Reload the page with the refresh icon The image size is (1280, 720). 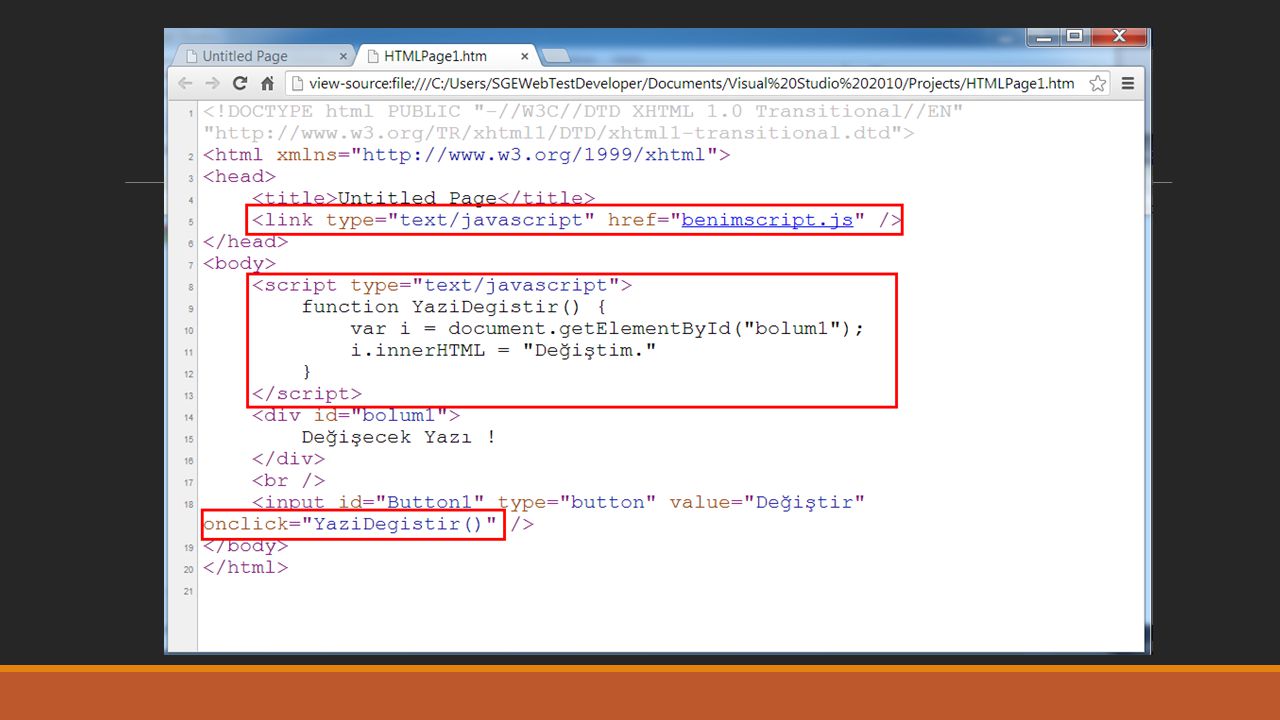tap(240, 83)
